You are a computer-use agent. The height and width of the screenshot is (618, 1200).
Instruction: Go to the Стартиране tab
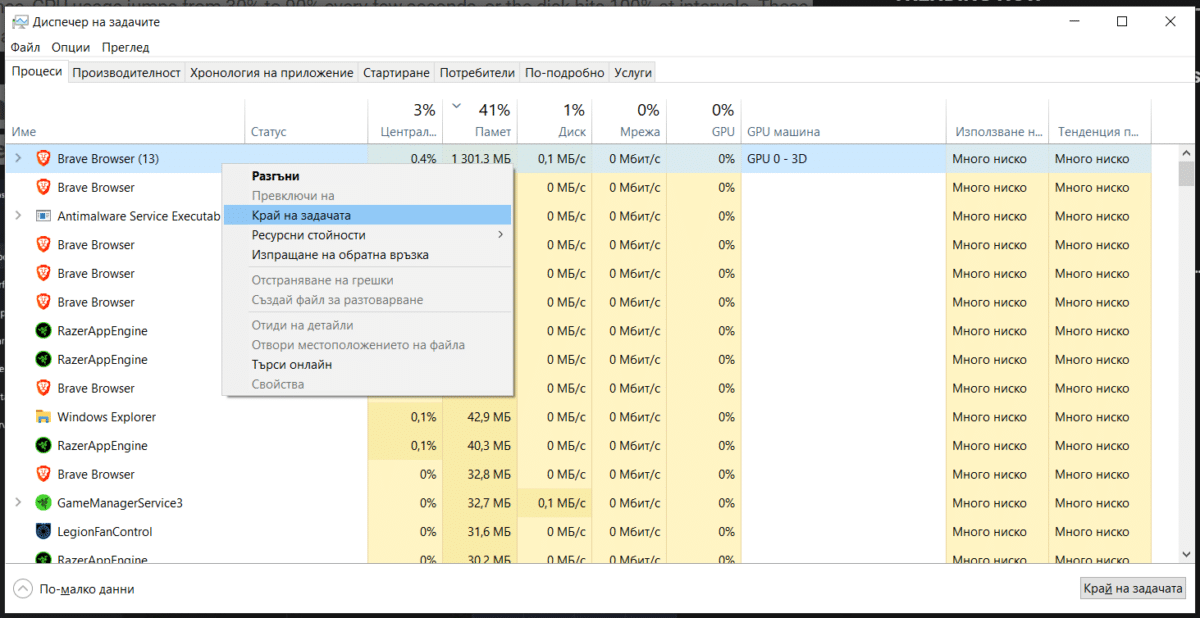pos(396,73)
